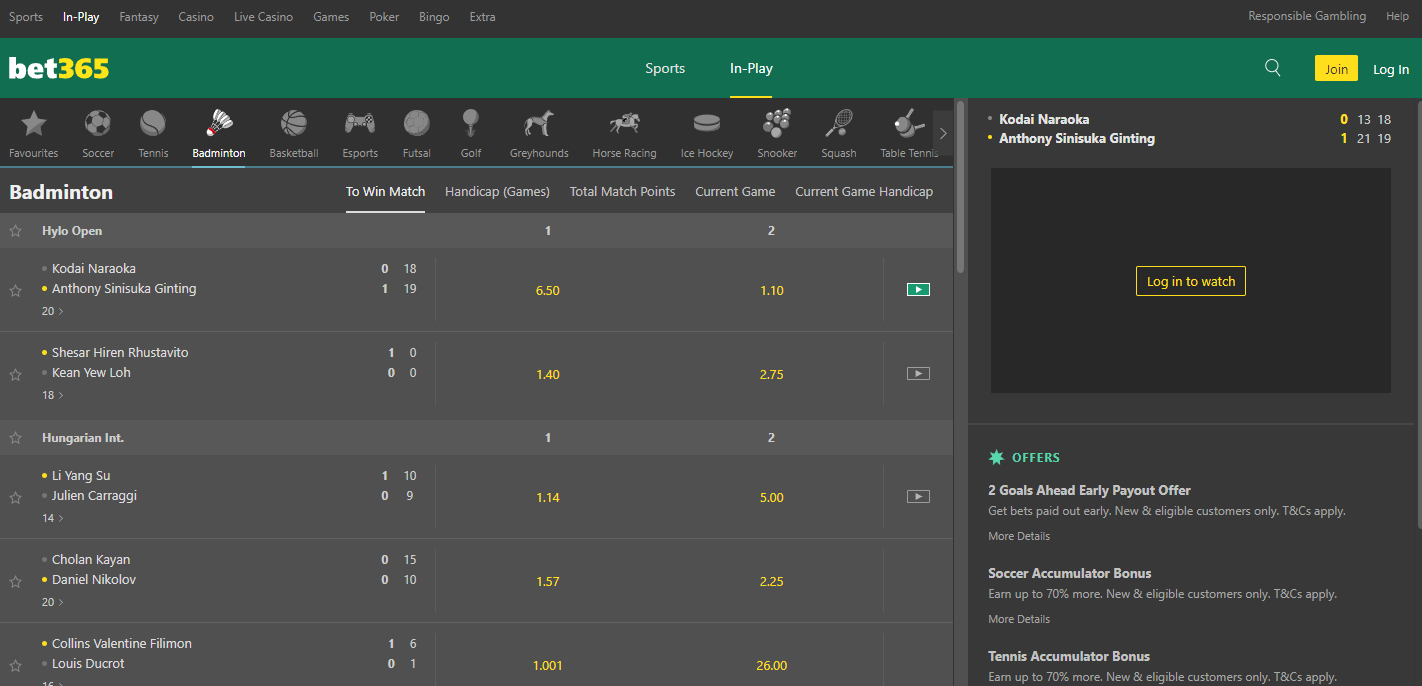This screenshot has height=686, width=1422.
Task: Open More Details for Soccer Accumulator Bonus
Action: pyautogui.click(x=1019, y=618)
